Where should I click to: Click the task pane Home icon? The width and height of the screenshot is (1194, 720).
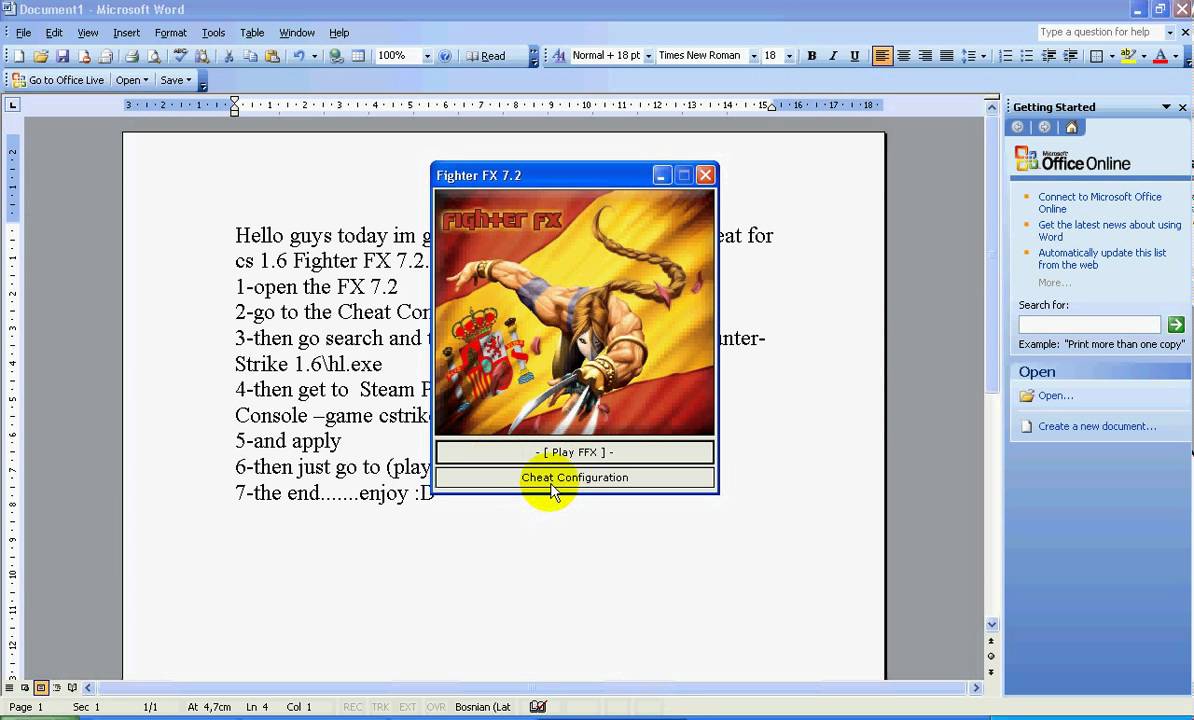click(1071, 127)
